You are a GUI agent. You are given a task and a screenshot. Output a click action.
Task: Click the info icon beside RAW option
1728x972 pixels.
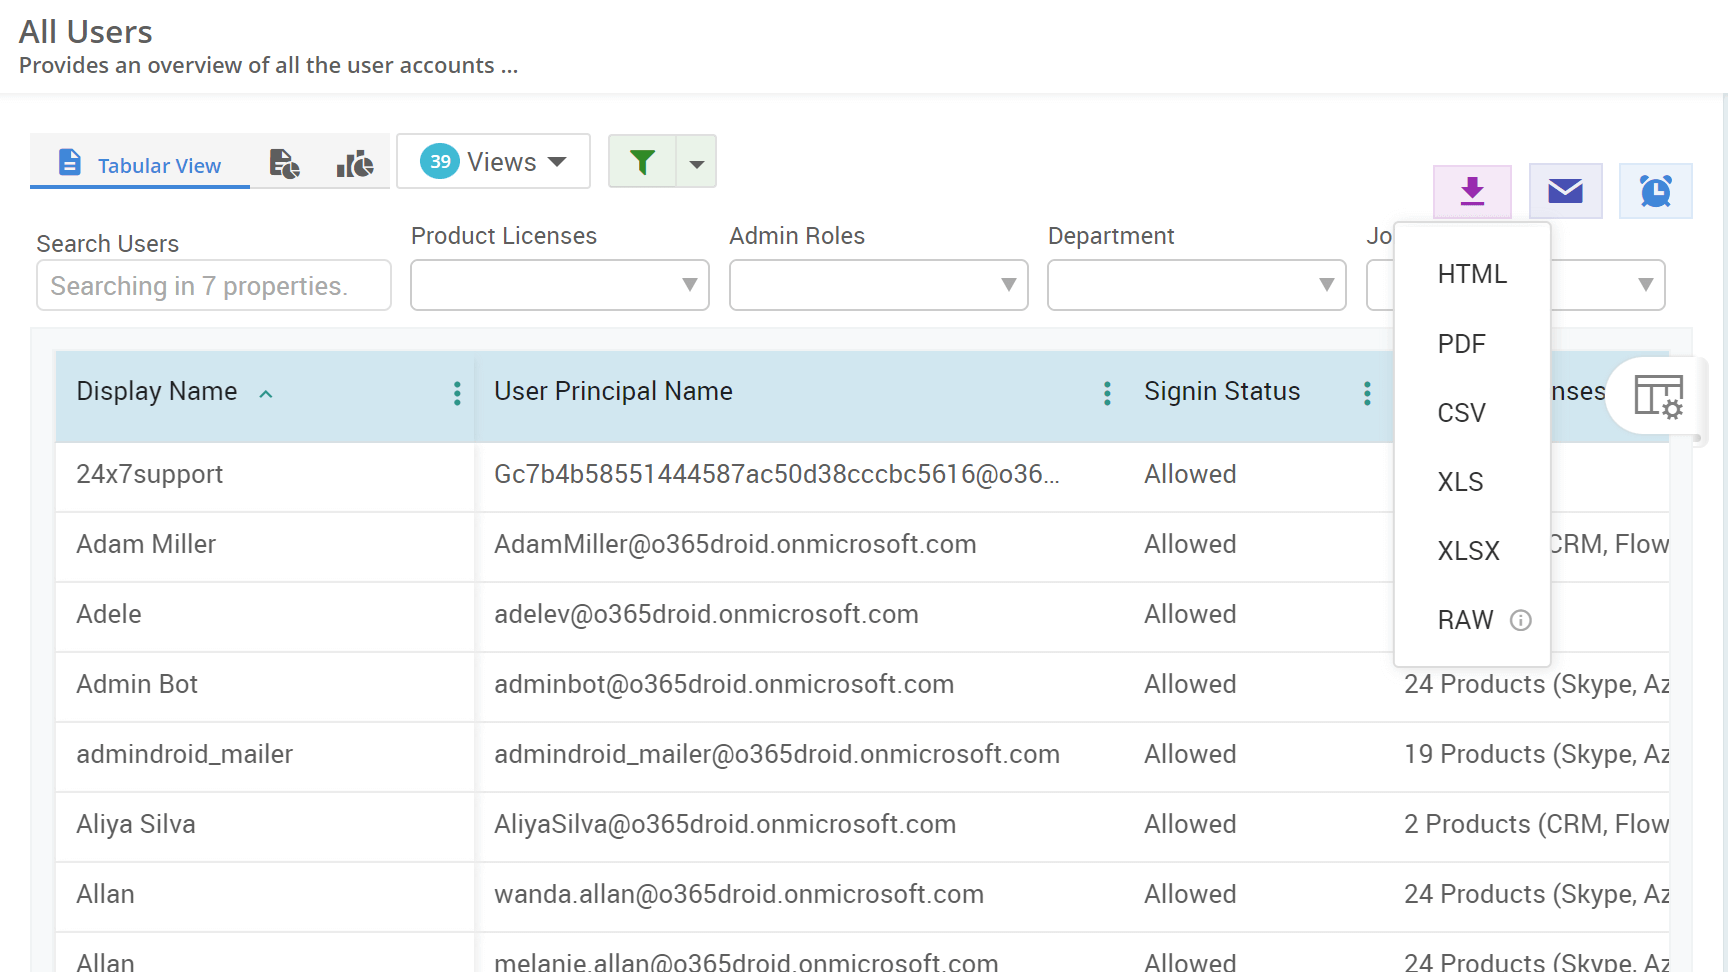coord(1521,620)
